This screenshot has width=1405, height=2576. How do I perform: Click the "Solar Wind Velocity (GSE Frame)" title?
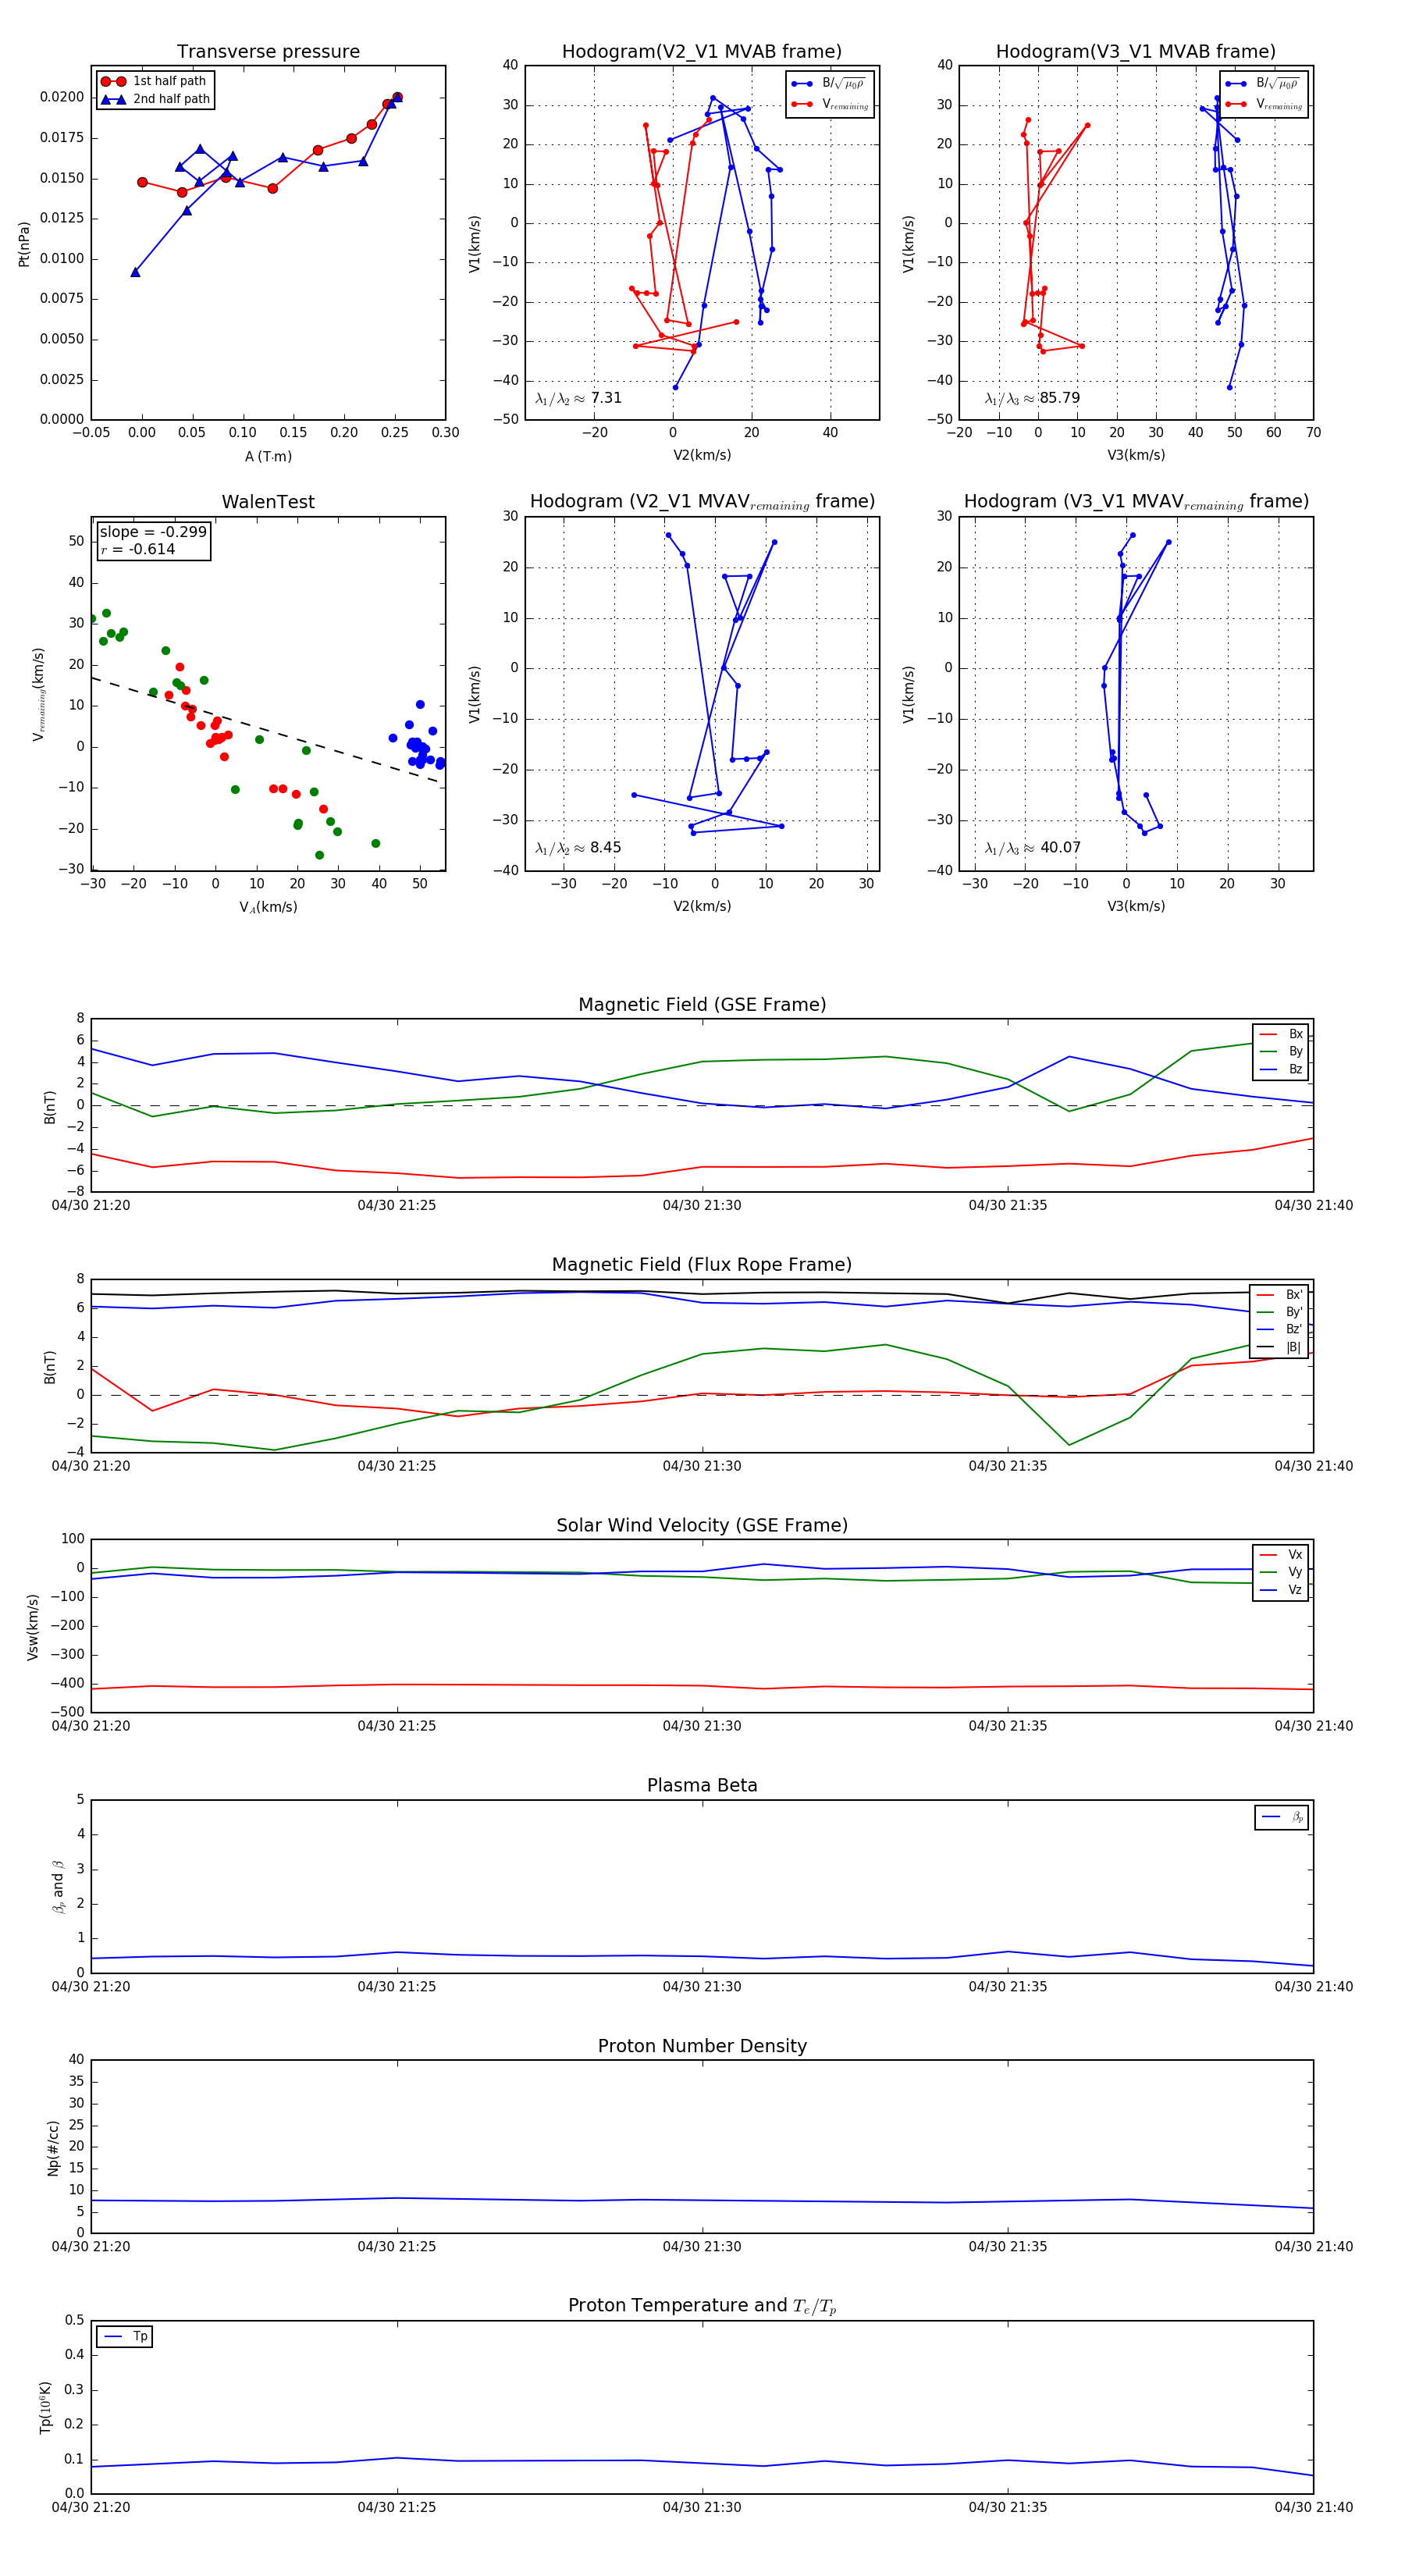[x=702, y=1526]
